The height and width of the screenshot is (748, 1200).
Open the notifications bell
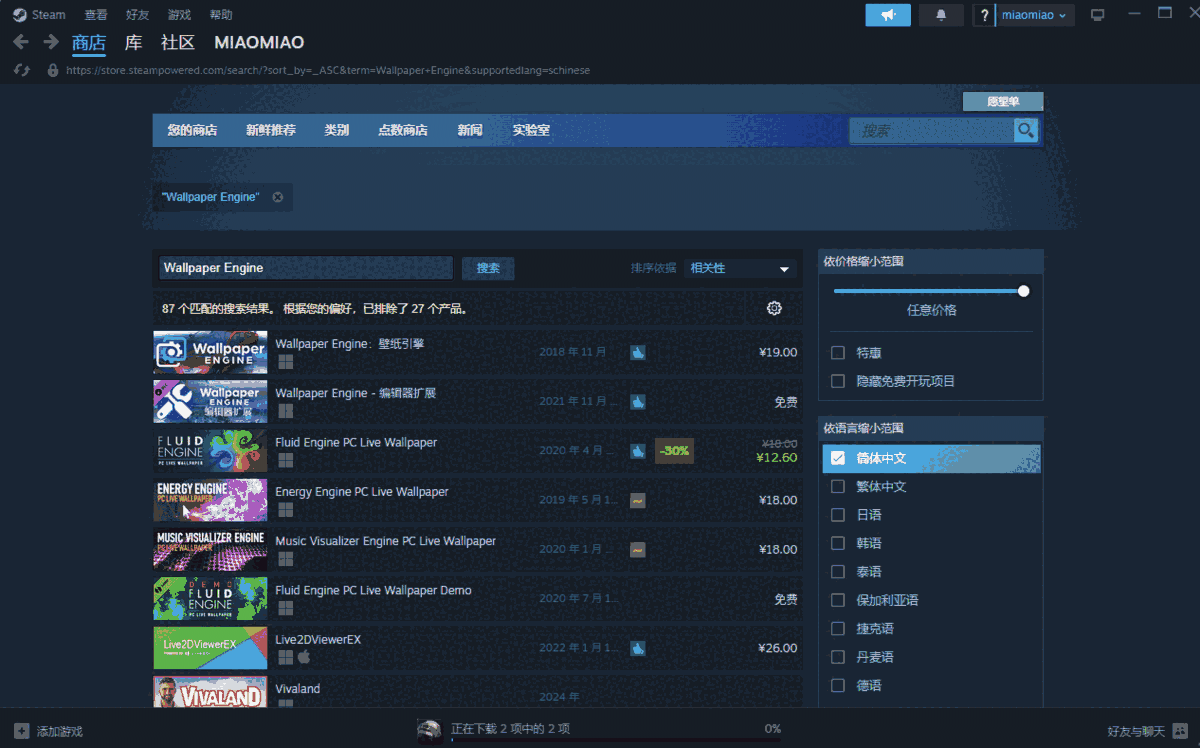[x=940, y=15]
